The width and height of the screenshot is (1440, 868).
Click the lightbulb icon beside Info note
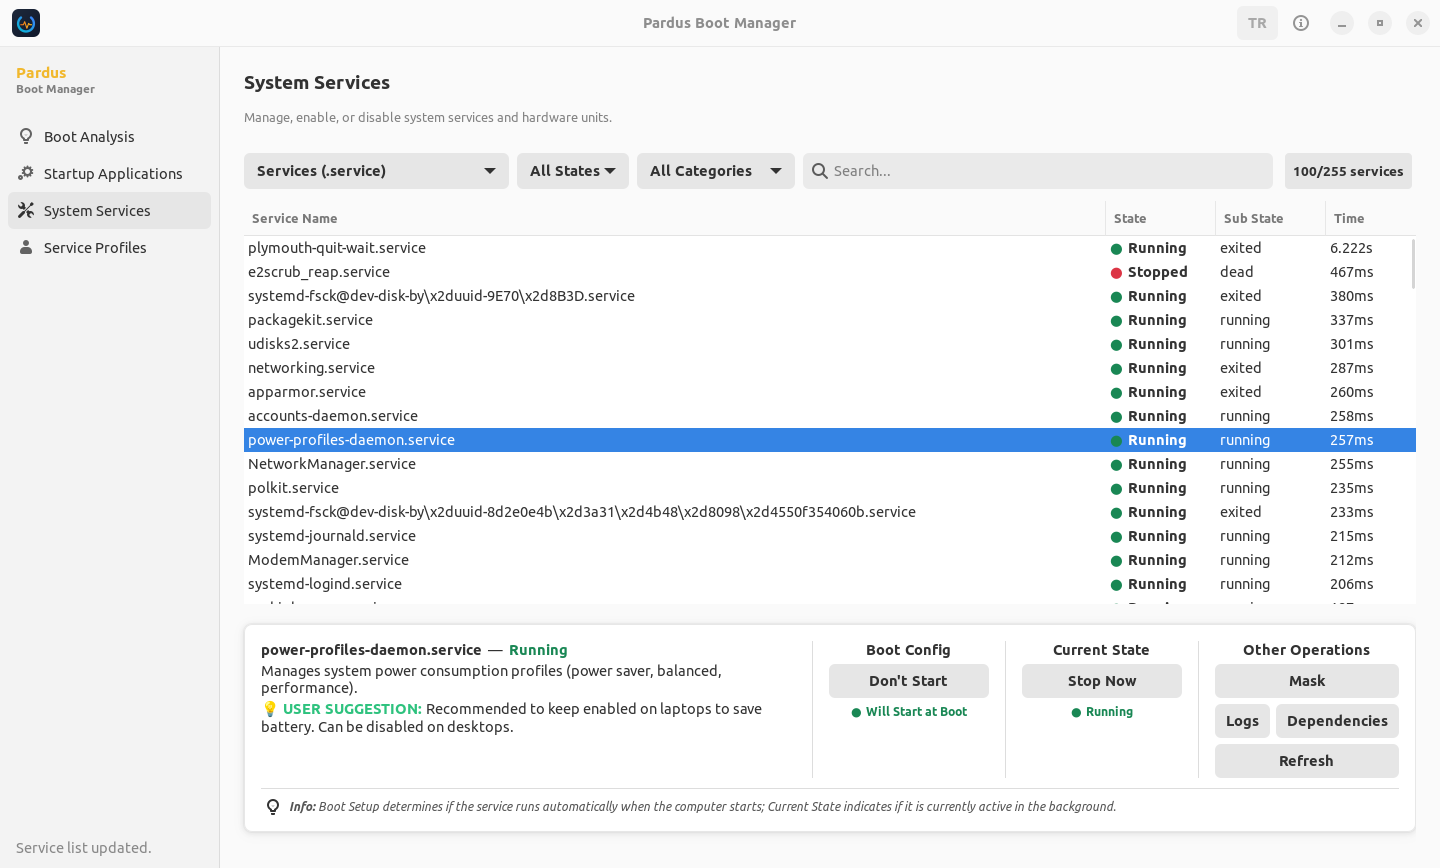273,807
